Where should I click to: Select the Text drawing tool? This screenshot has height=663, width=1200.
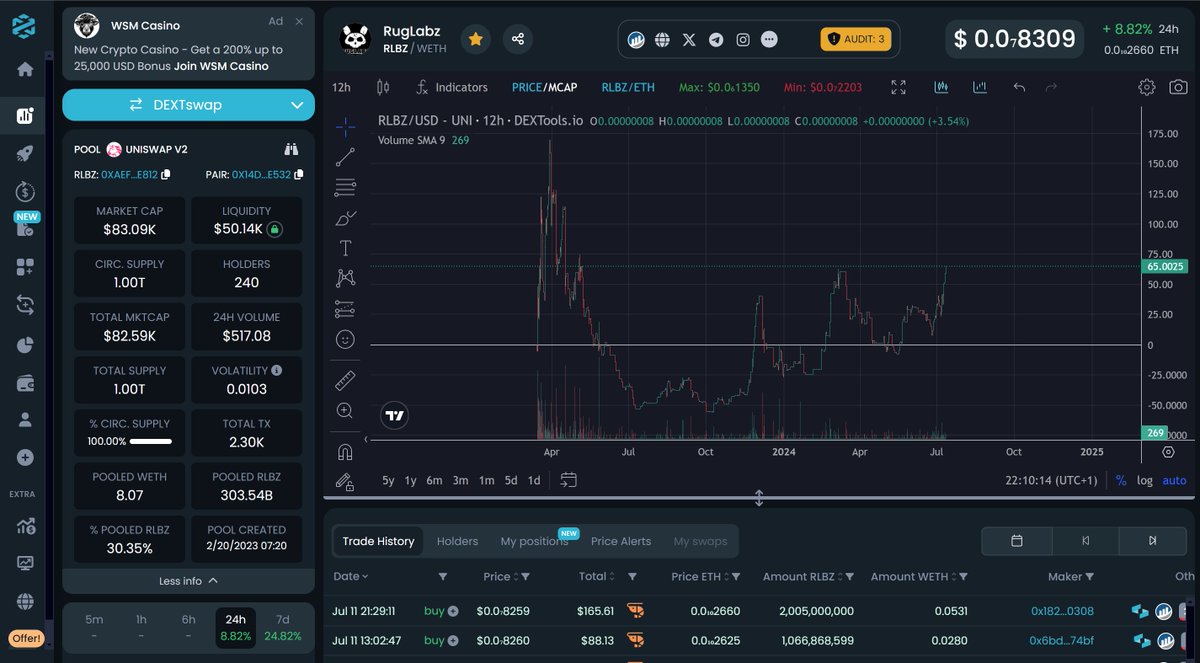coord(345,248)
